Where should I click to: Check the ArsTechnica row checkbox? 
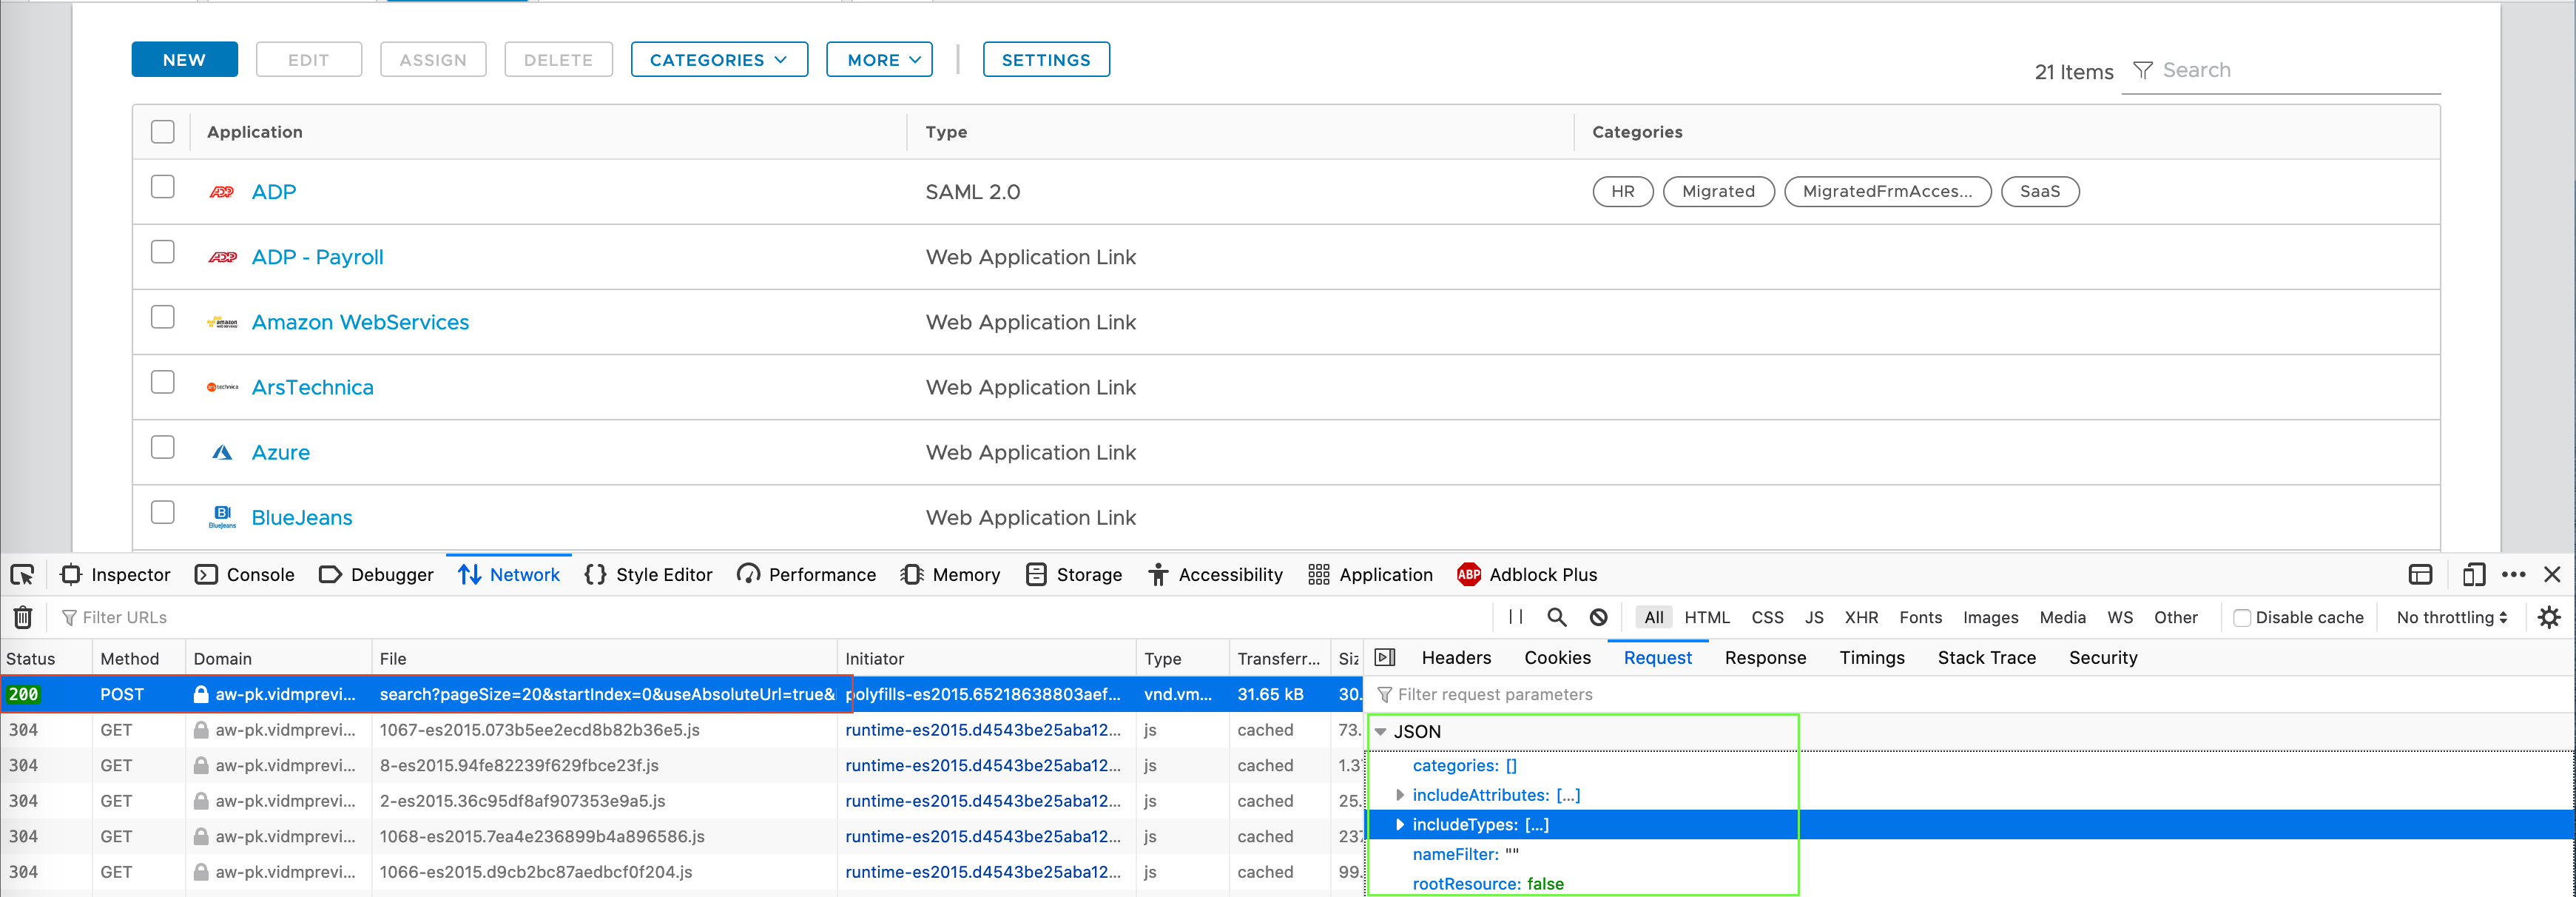pos(163,382)
